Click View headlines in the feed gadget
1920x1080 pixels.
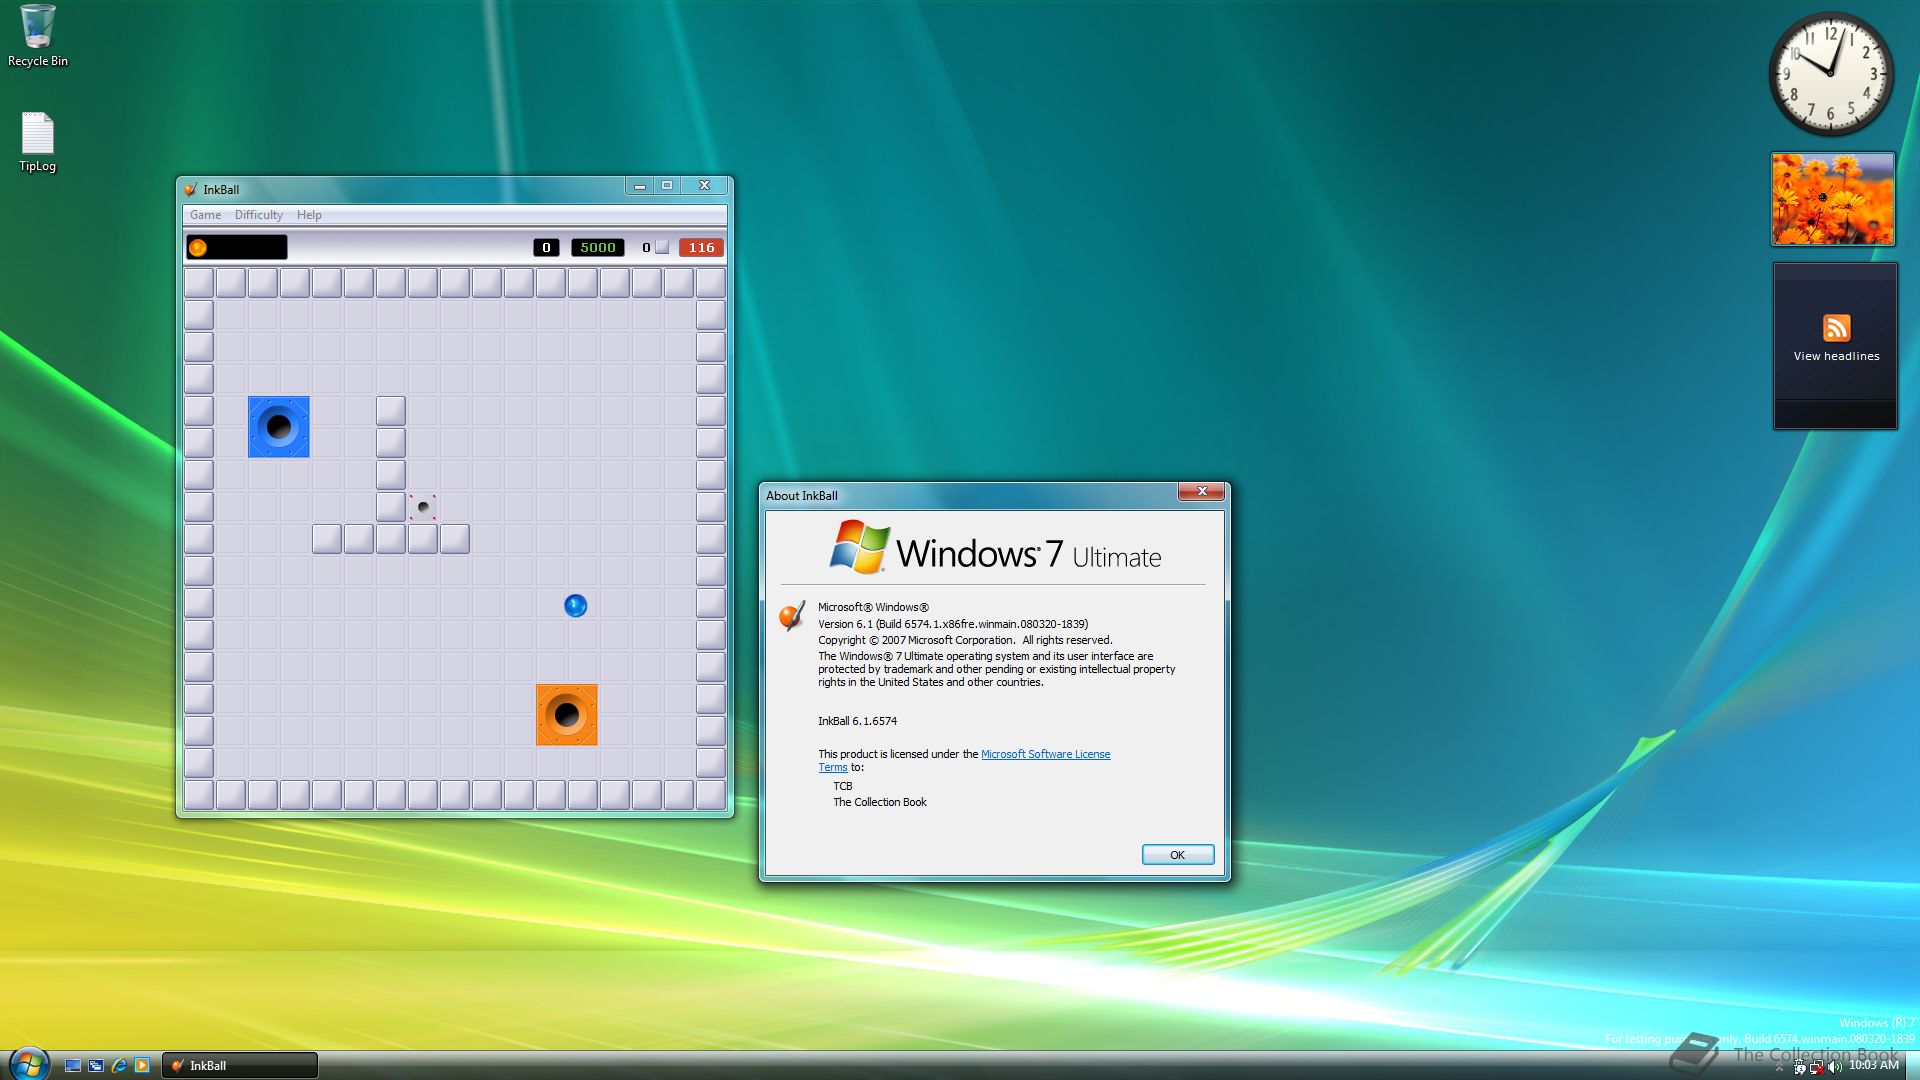click(x=1836, y=356)
